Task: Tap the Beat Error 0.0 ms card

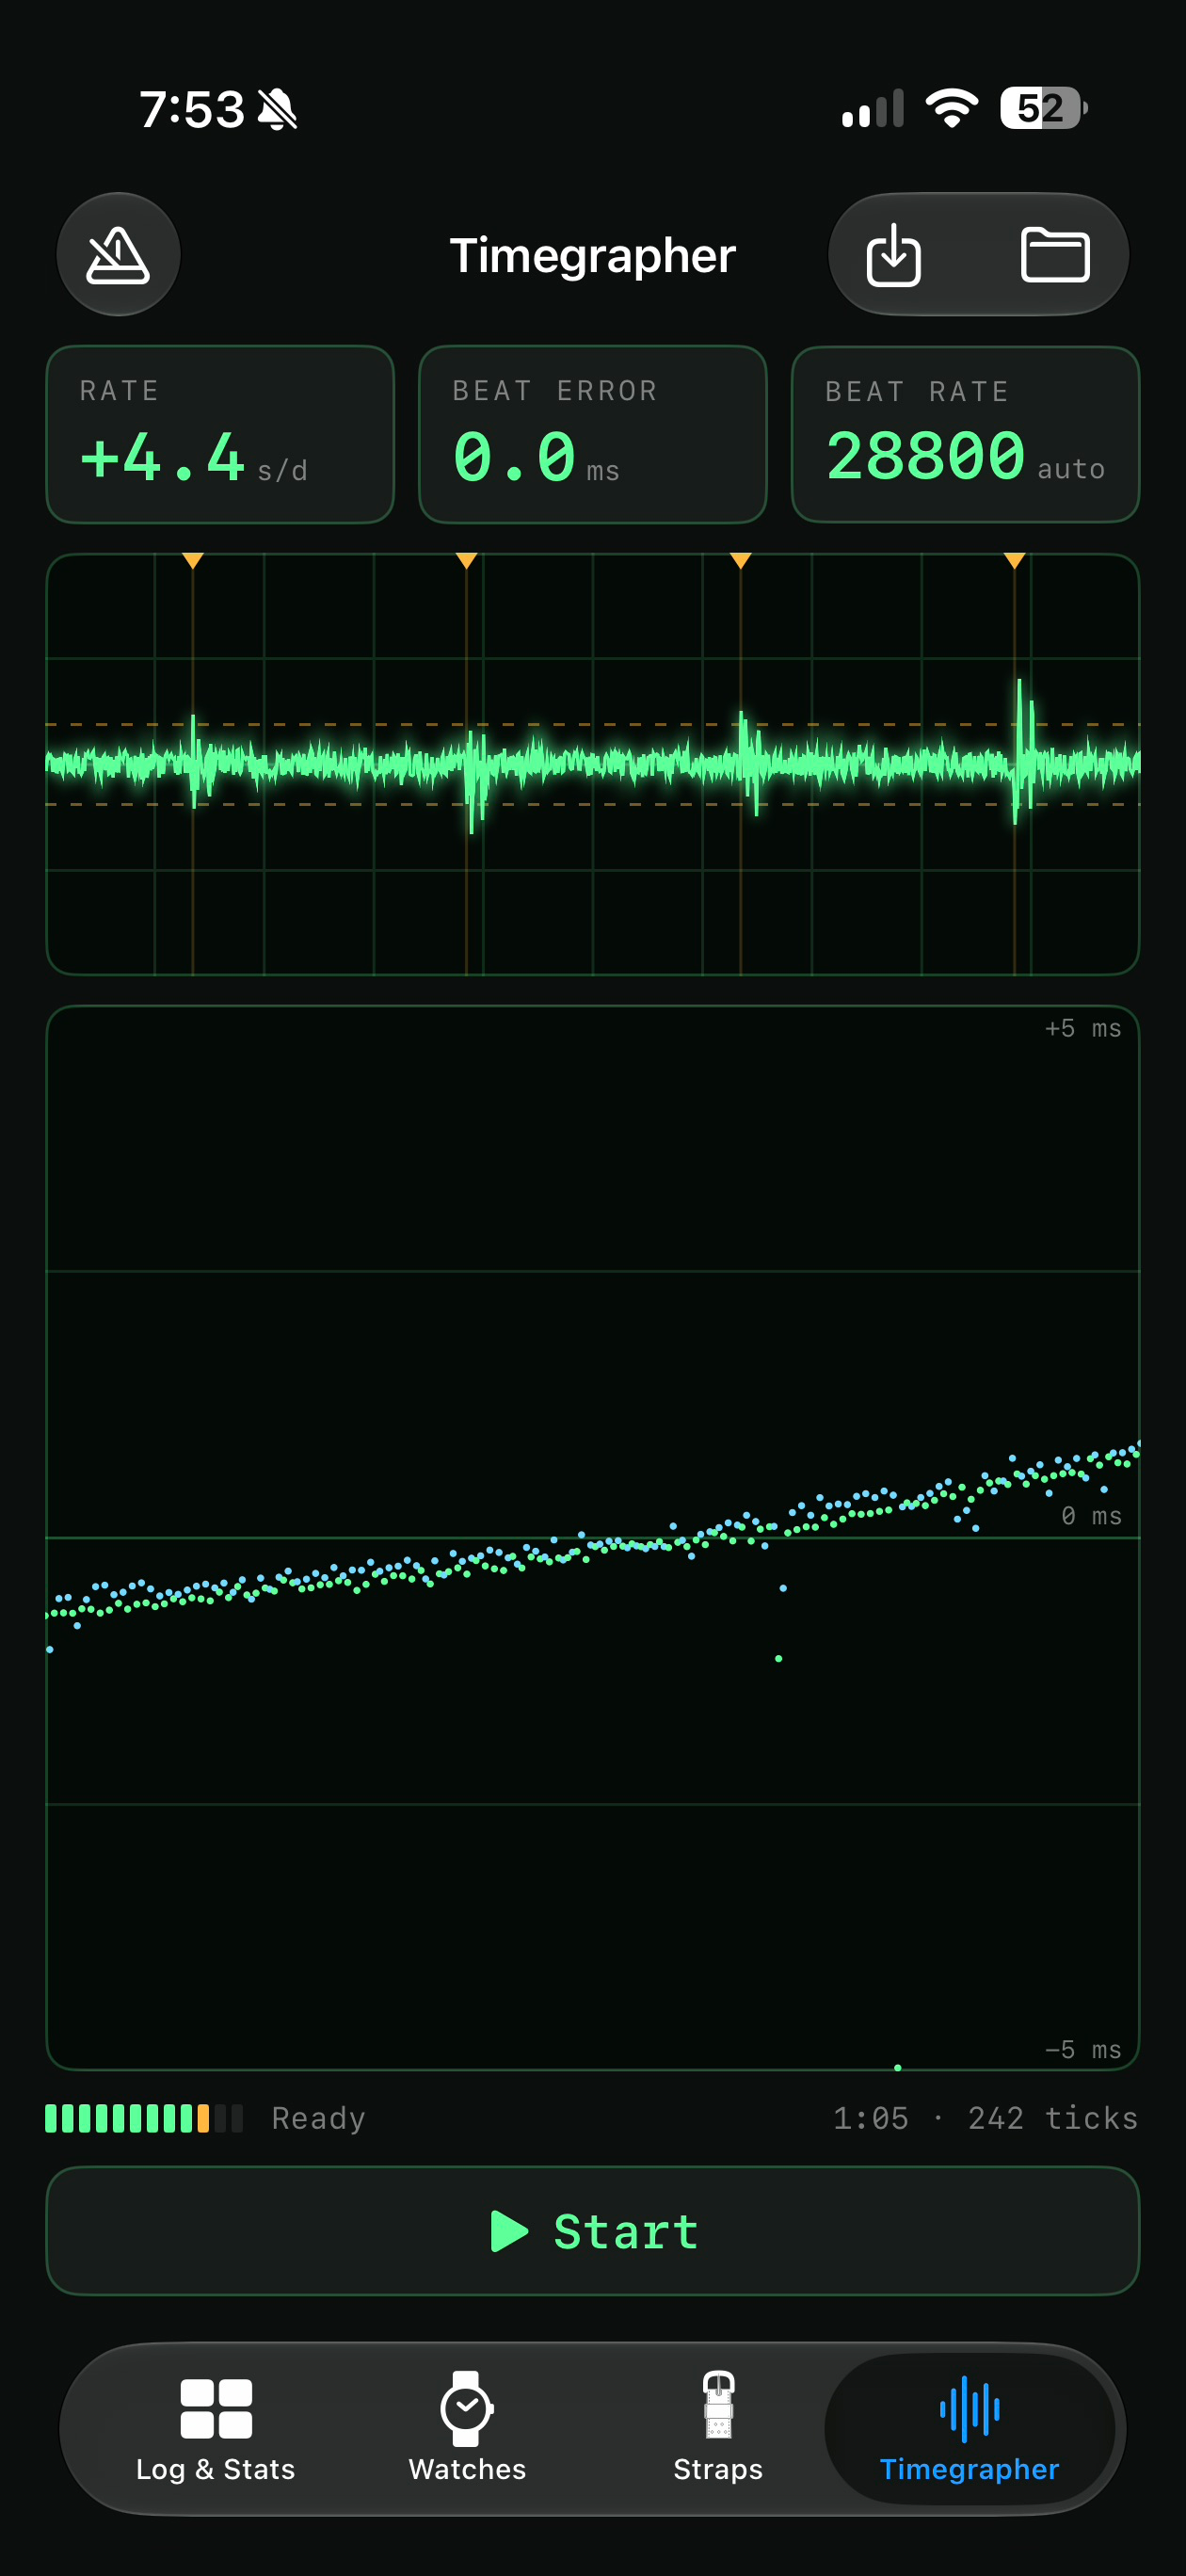Action: 593,434
